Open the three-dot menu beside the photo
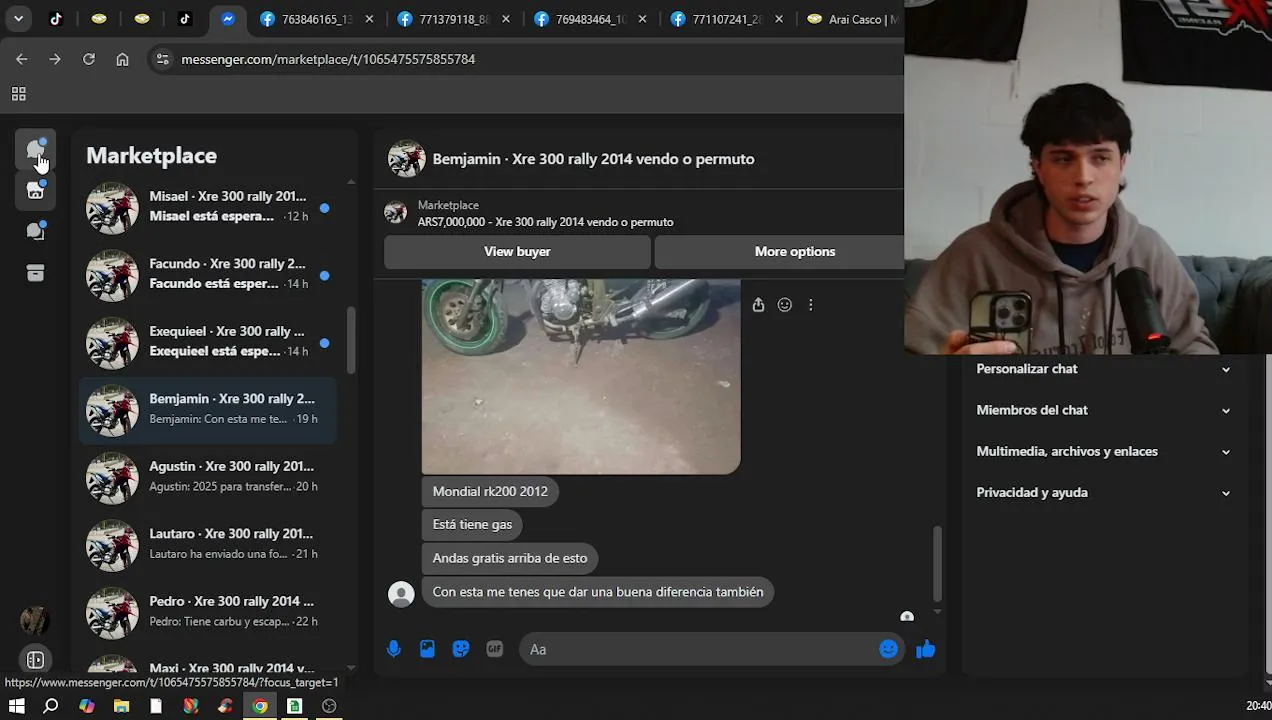Image resolution: width=1272 pixels, height=720 pixels. point(810,305)
